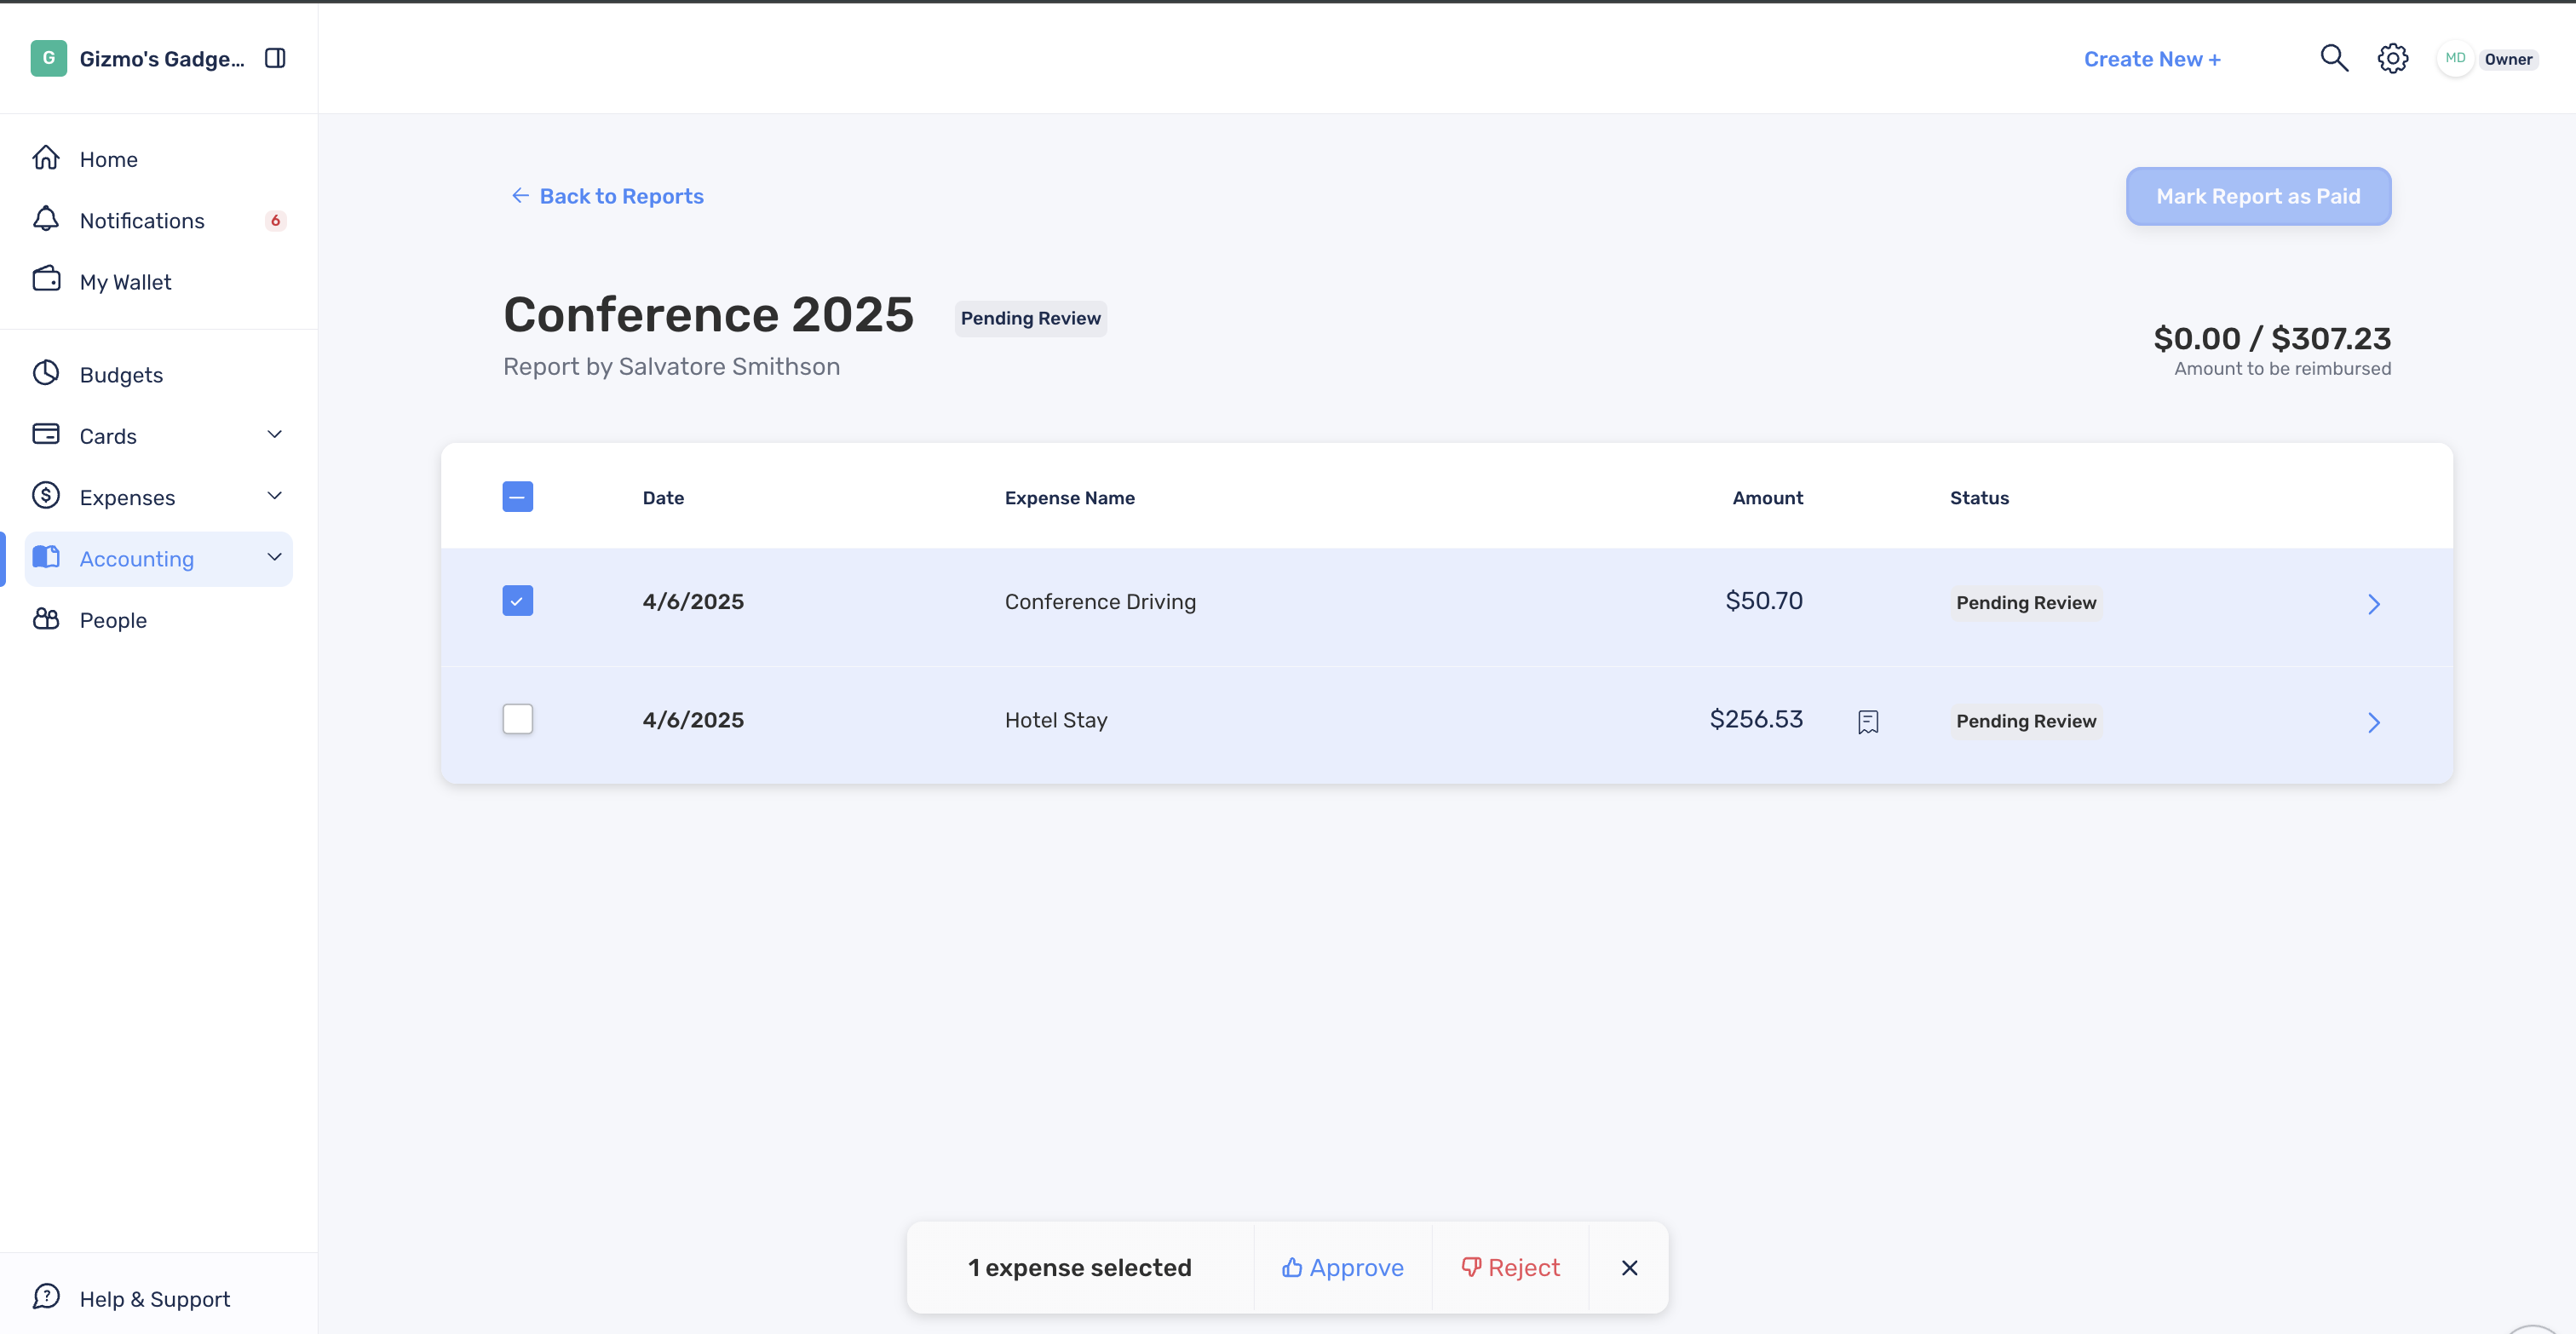This screenshot has width=2576, height=1334.
Task: Click the Budgets pie chart icon
Action: [x=46, y=373]
